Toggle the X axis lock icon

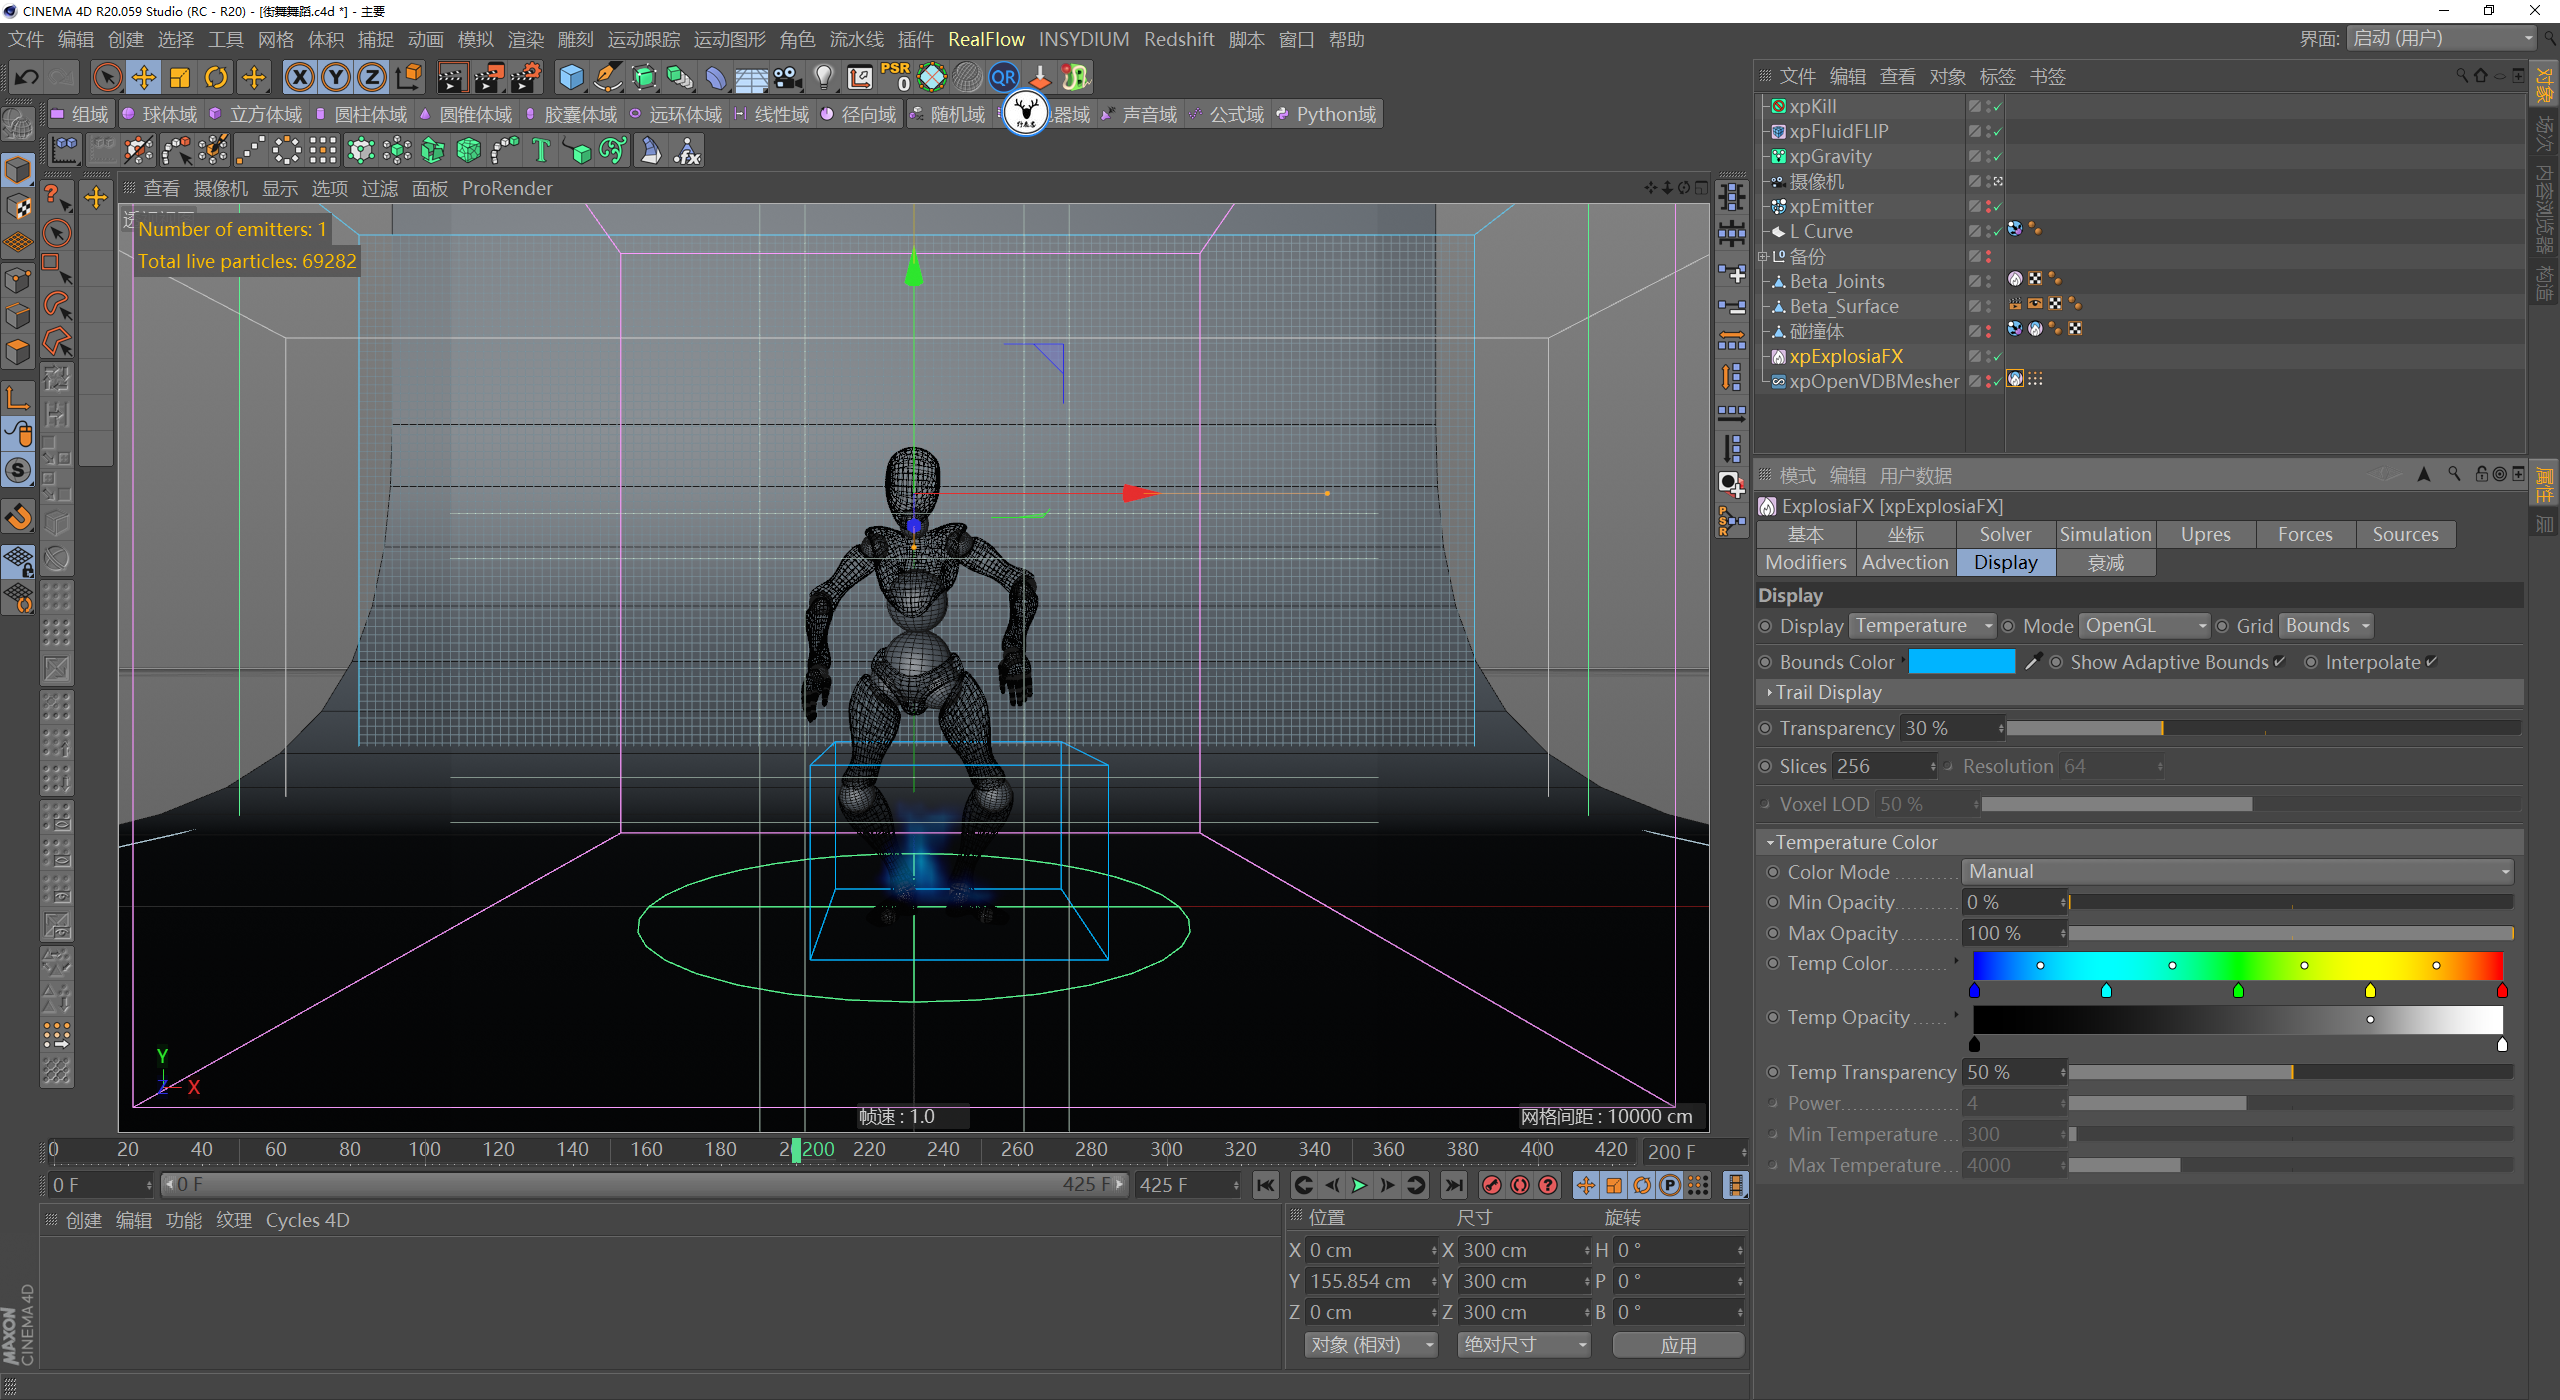click(299, 77)
